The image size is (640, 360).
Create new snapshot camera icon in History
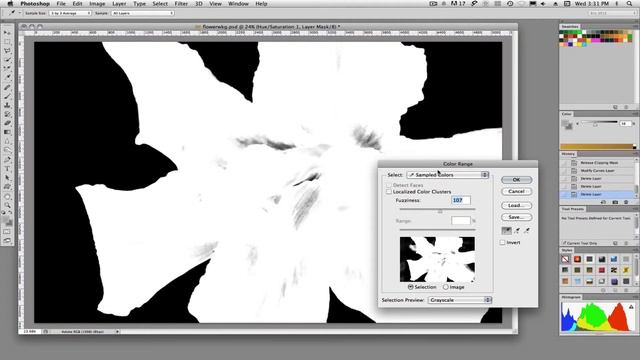click(615, 202)
